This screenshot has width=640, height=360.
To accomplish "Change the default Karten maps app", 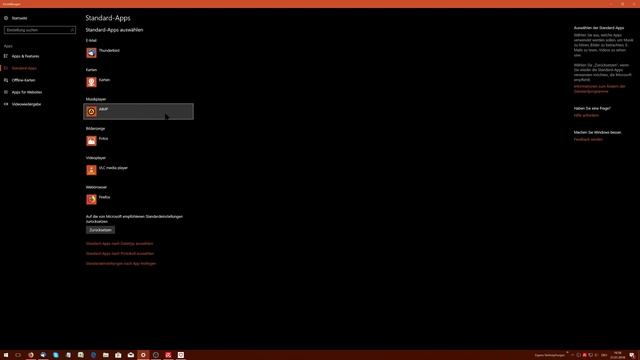I will (x=138, y=82).
